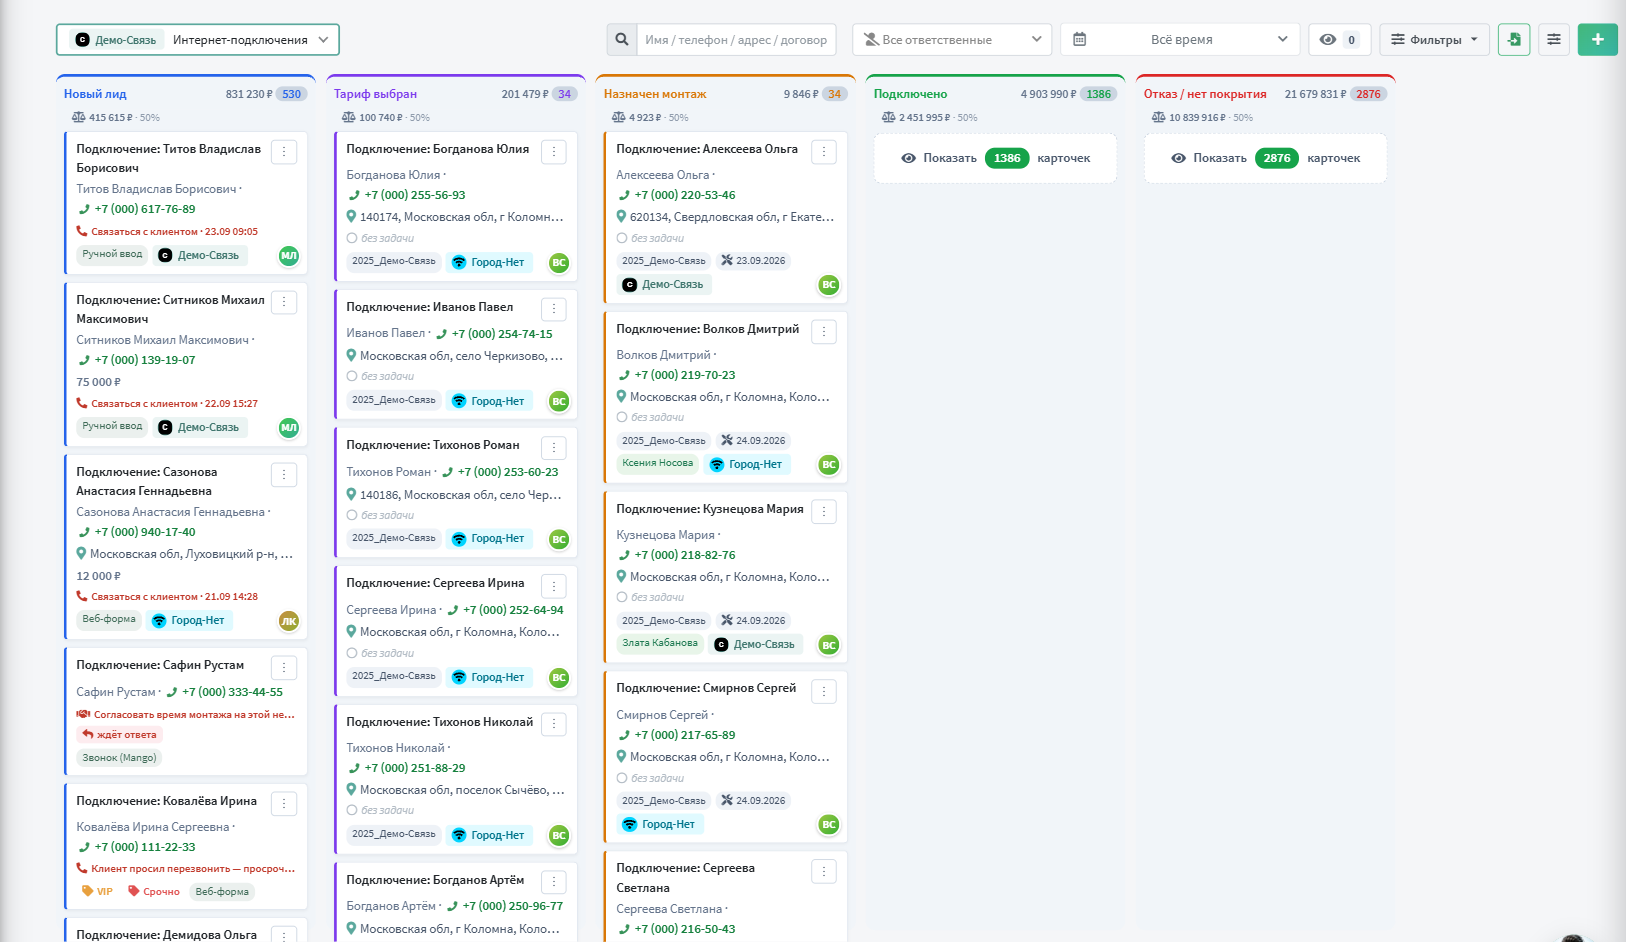Click the Подключено column title
The height and width of the screenshot is (942, 1626).
point(910,94)
